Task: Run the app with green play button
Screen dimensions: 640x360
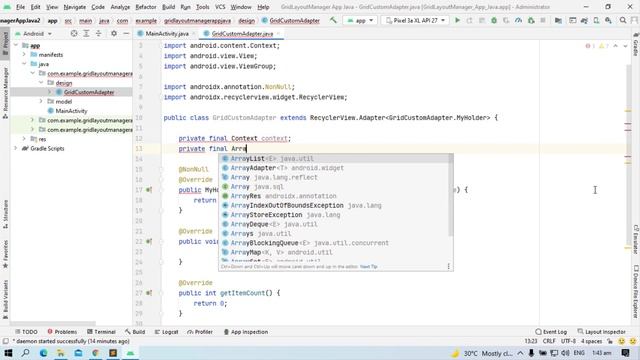Action: (x=457, y=20)
